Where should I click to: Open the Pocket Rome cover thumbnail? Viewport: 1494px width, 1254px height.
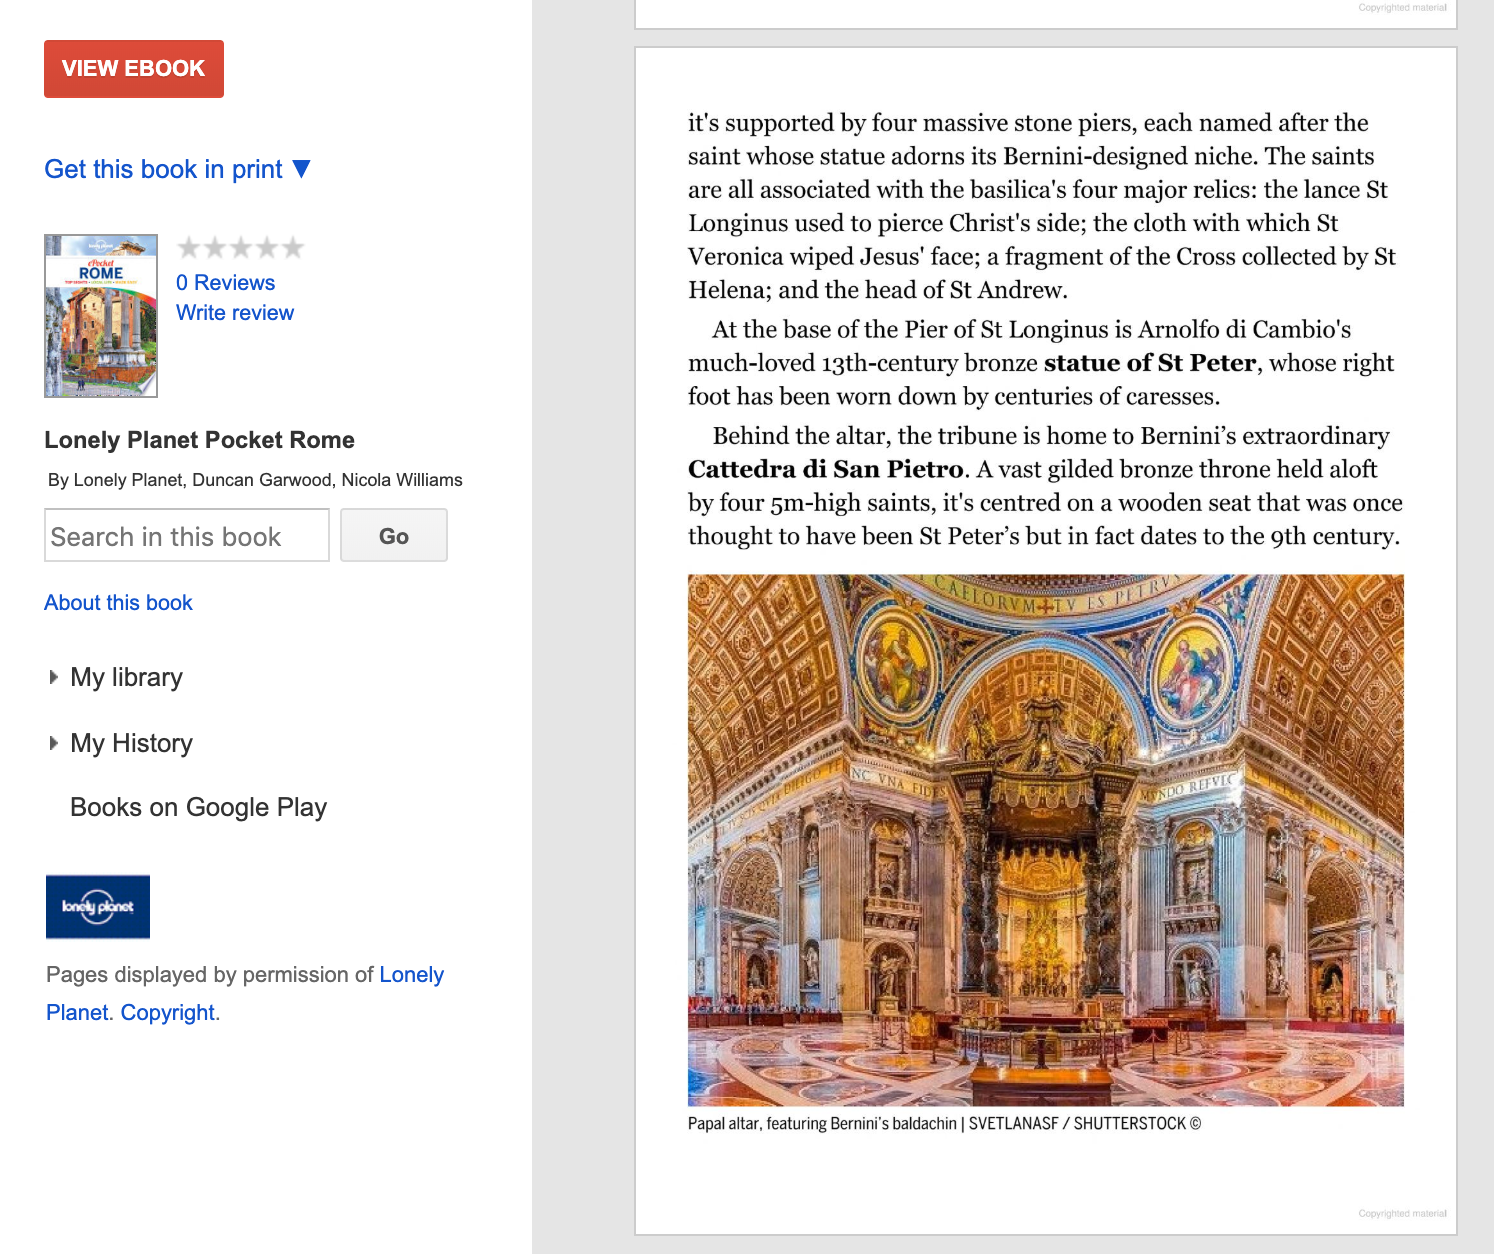click(100, 315)
